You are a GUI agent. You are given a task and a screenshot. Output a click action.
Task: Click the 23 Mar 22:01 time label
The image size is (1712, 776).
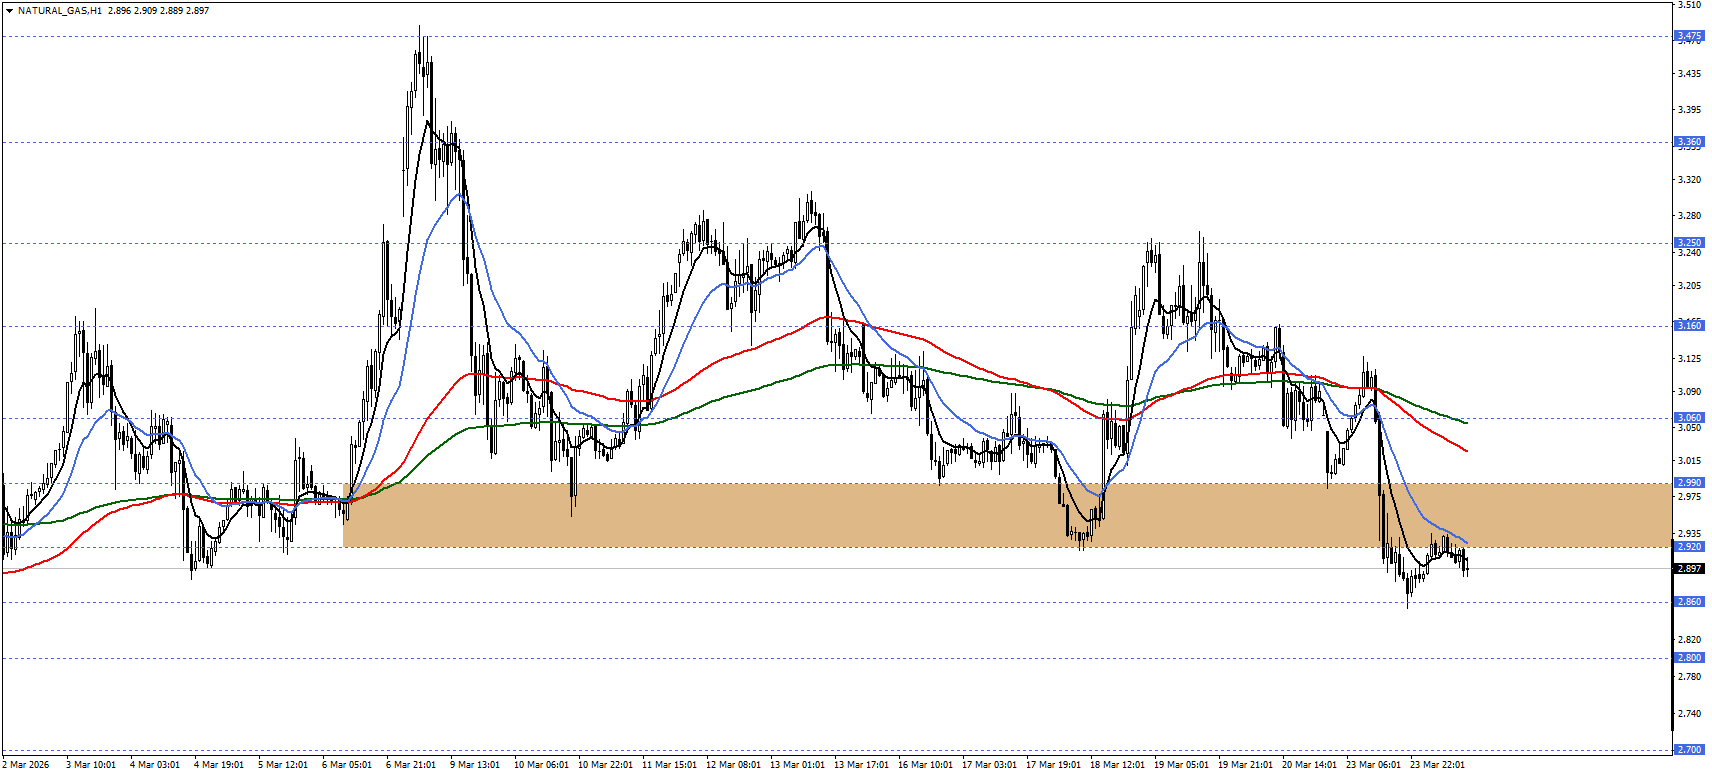click(x=1437, y=765)
